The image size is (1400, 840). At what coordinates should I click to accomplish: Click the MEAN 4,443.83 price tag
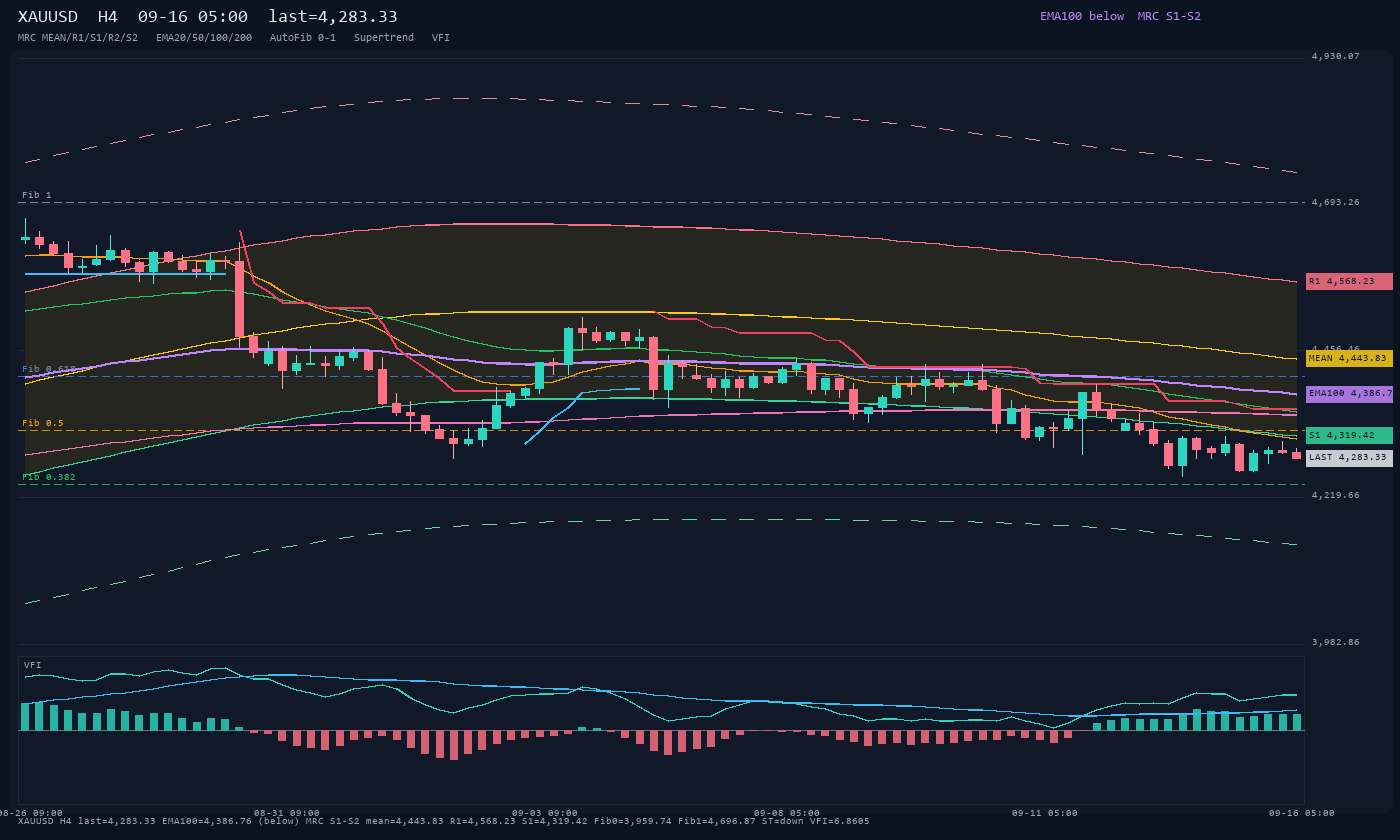coord(1349,358)
